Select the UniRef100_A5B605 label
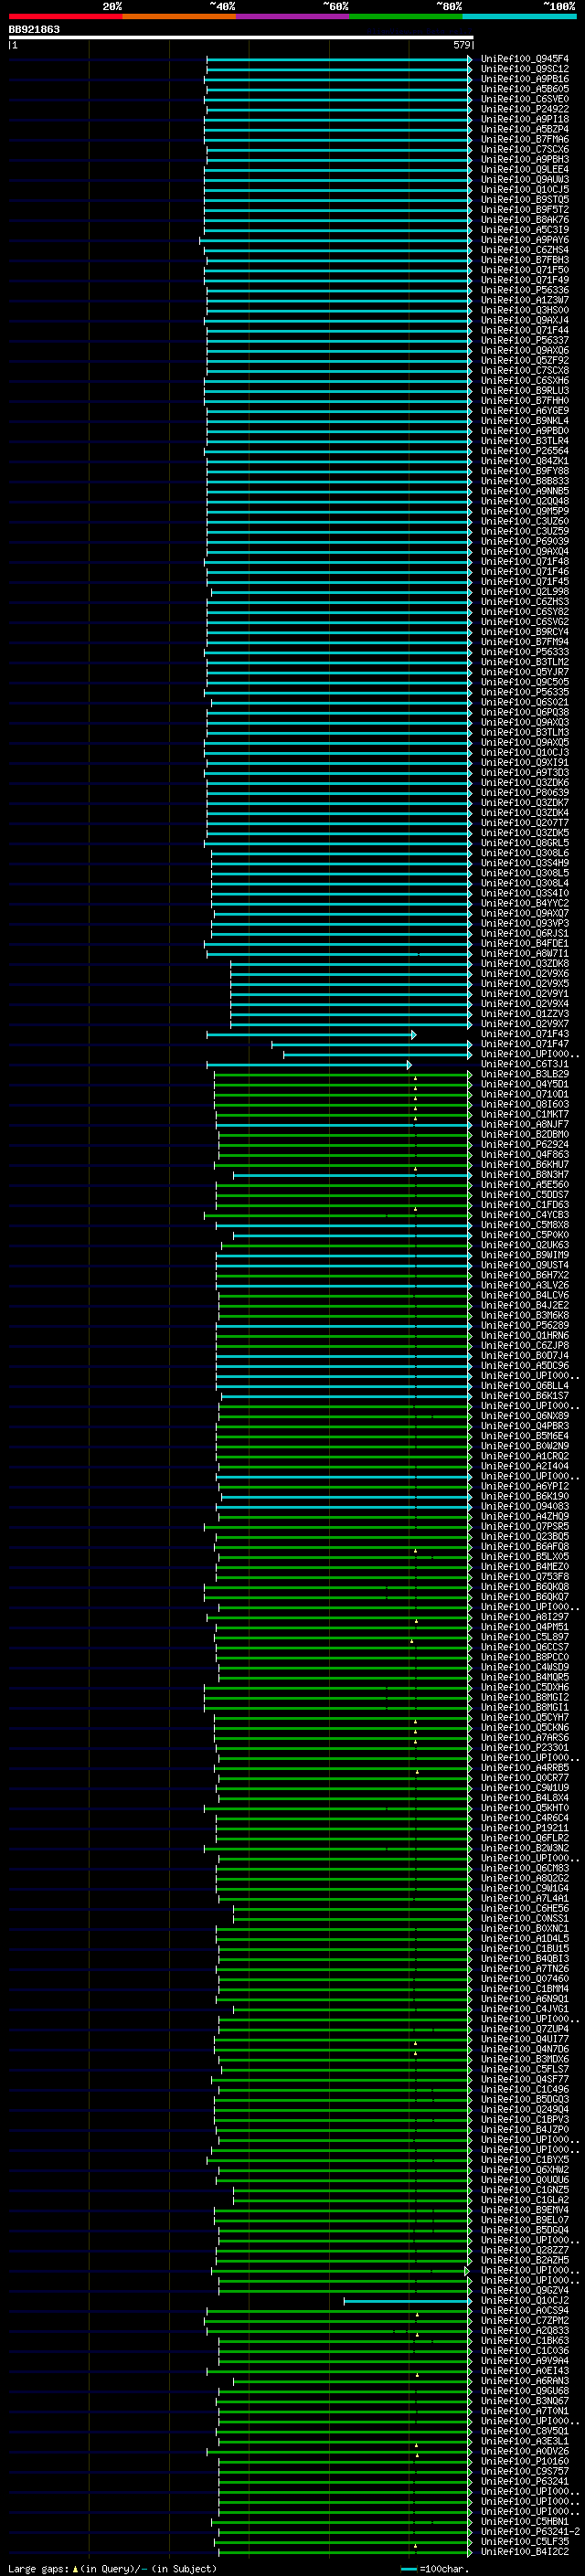The image size is (585, 2576). point(525,89)
